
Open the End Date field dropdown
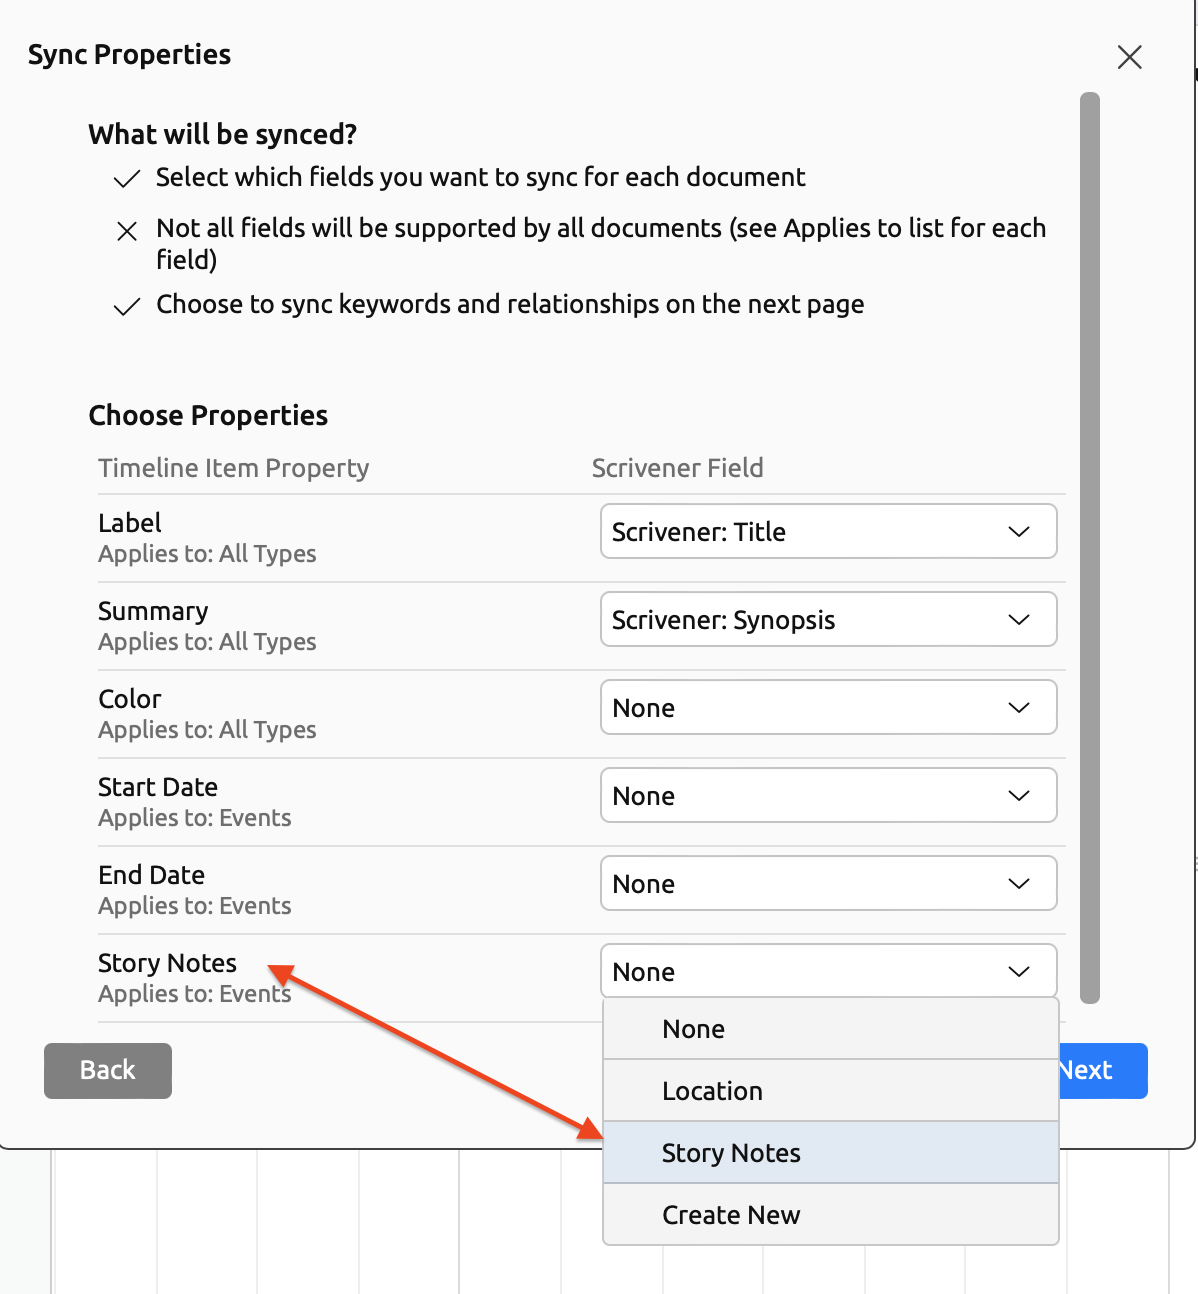click(828, 883)
